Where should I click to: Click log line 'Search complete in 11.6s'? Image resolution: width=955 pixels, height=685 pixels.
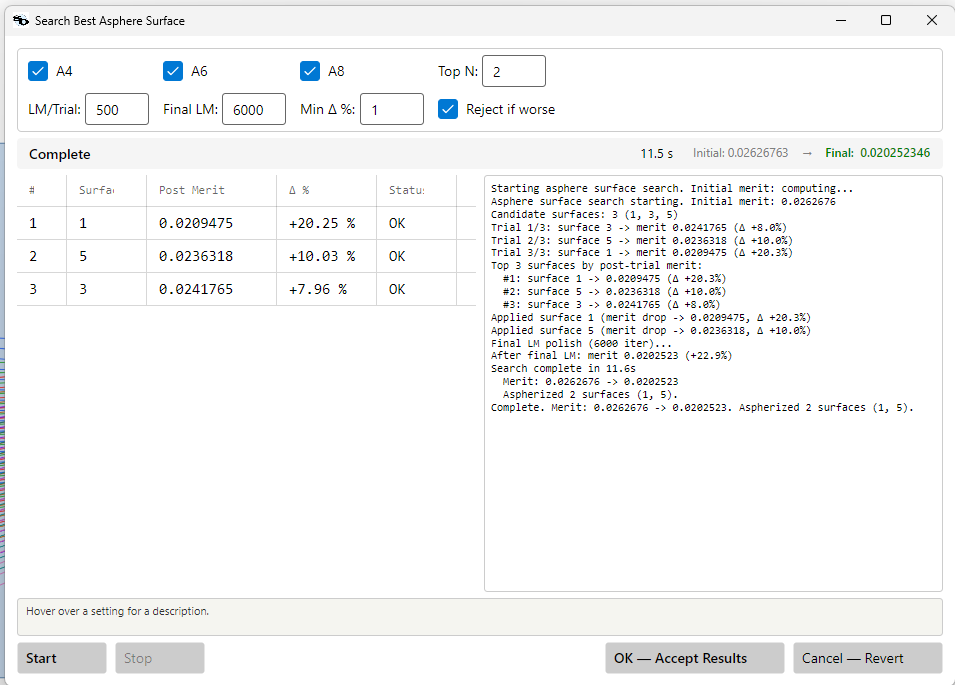point(563,368)
